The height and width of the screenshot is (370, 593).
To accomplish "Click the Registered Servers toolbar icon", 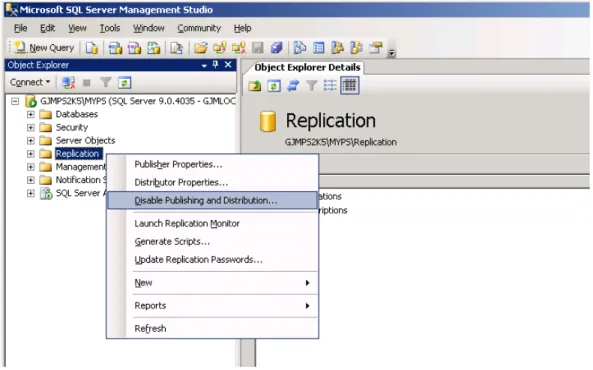I will [300, 48].
